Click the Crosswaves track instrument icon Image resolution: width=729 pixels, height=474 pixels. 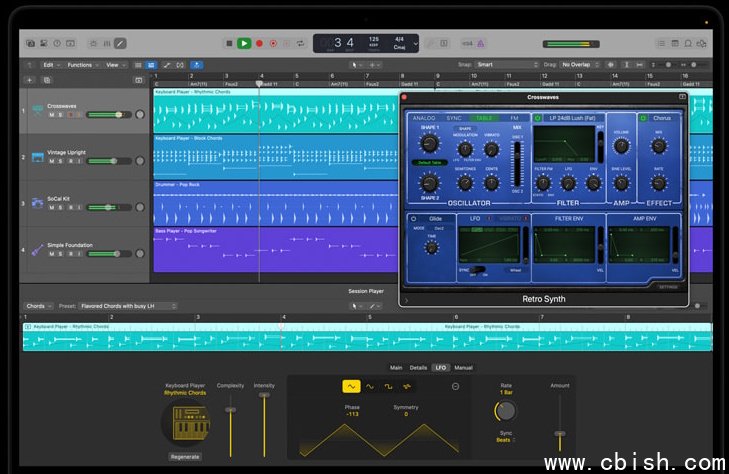tap(37, 109)
